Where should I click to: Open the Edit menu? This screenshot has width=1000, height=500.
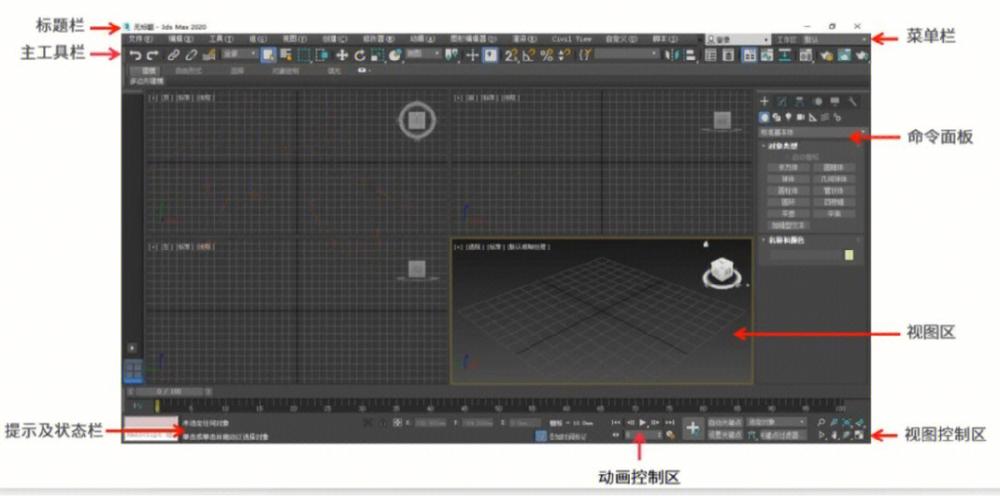click(x=180, y=39)
